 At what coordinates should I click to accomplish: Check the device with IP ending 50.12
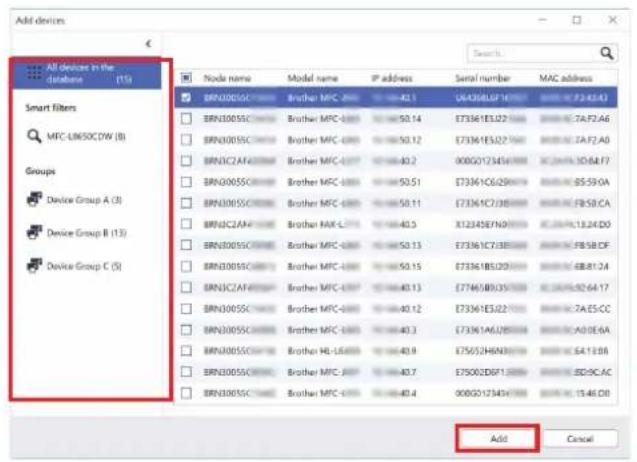click(x=186, y=140)
